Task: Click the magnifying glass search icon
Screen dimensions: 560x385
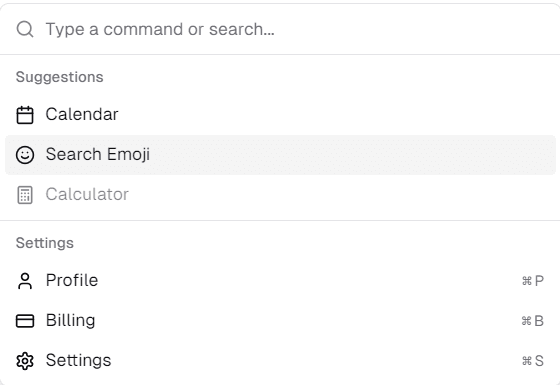Action: [x=25, y=29]
